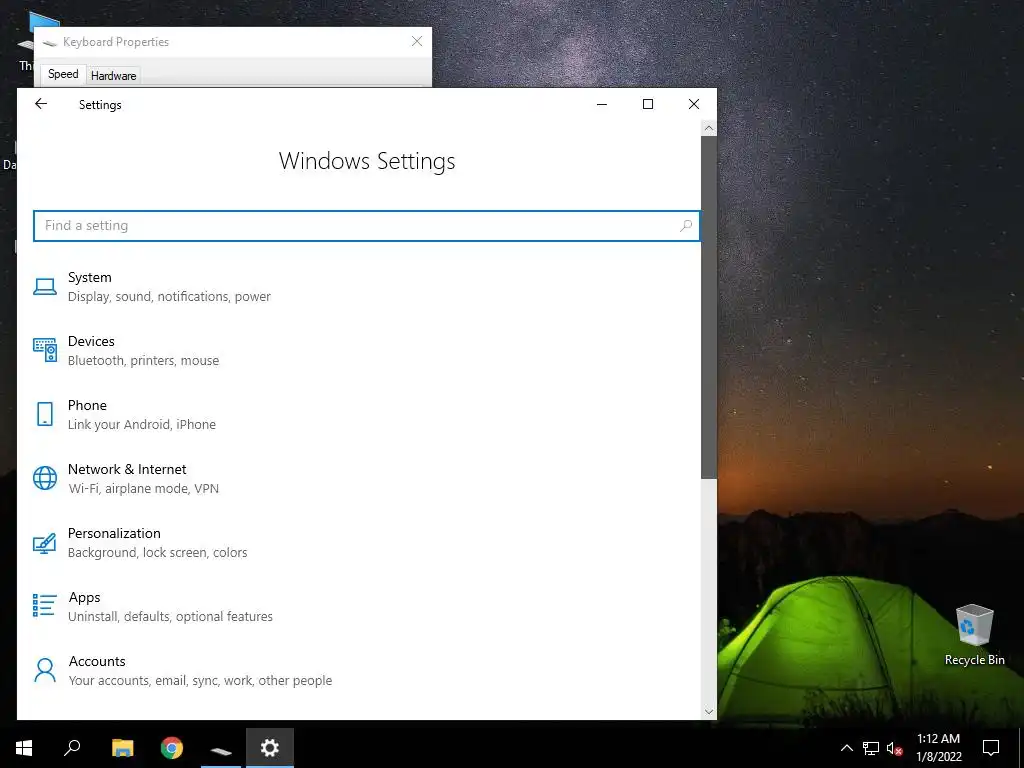
Task: Click the scrollbar down arrow in Settings
Action: coord(709,712)
